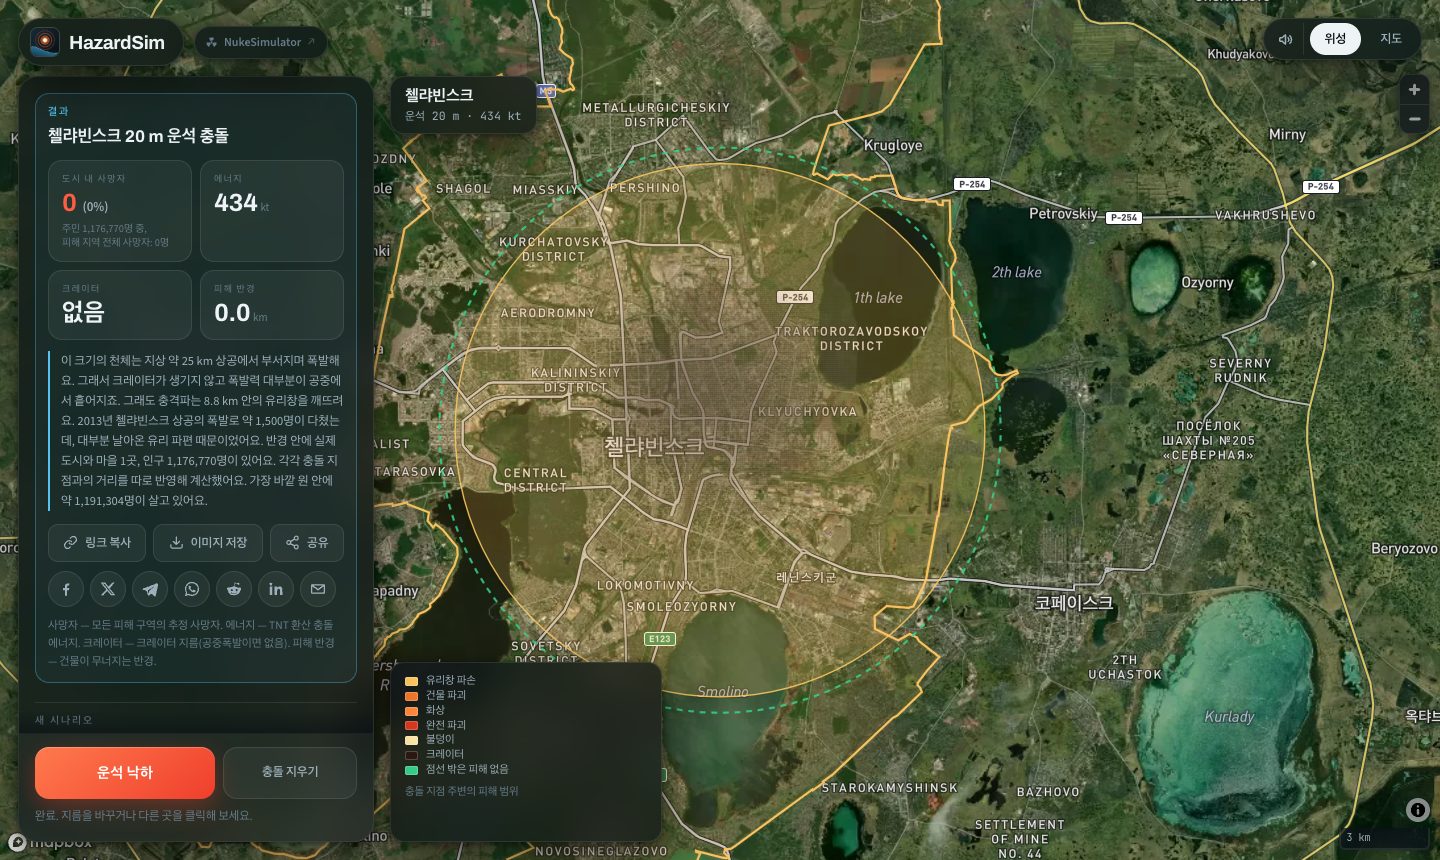Zoom out the map with minus

coord(1414,118)
